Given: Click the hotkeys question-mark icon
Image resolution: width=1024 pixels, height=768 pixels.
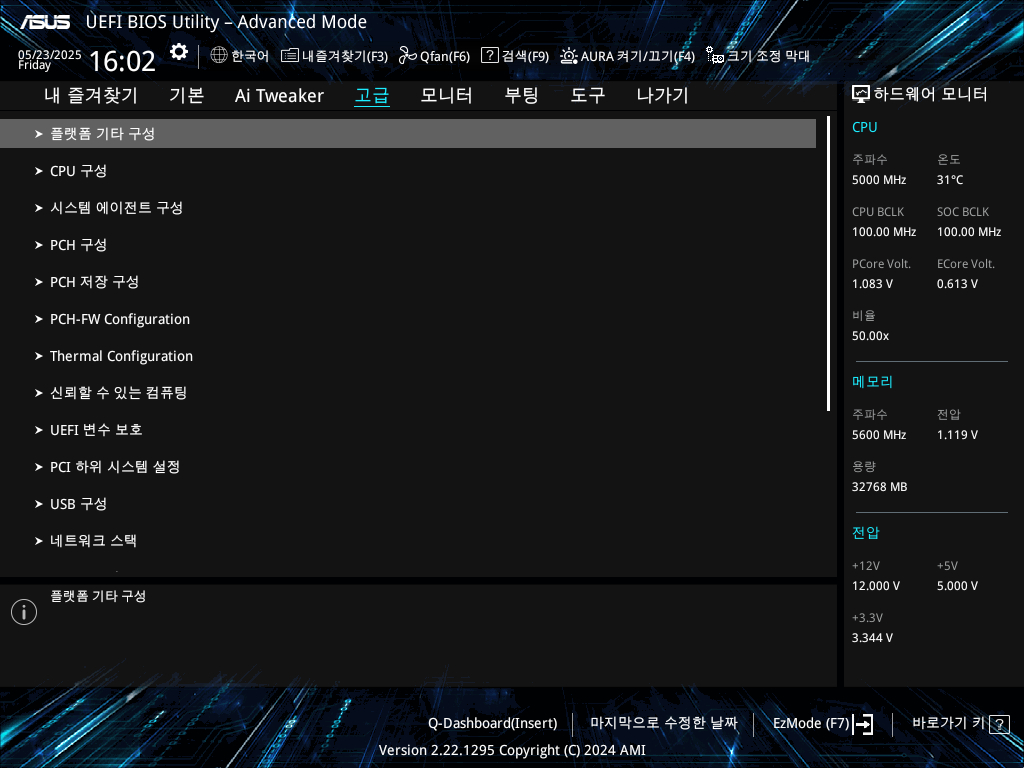Looking at the screenshot, I should (x=999, y=724).
